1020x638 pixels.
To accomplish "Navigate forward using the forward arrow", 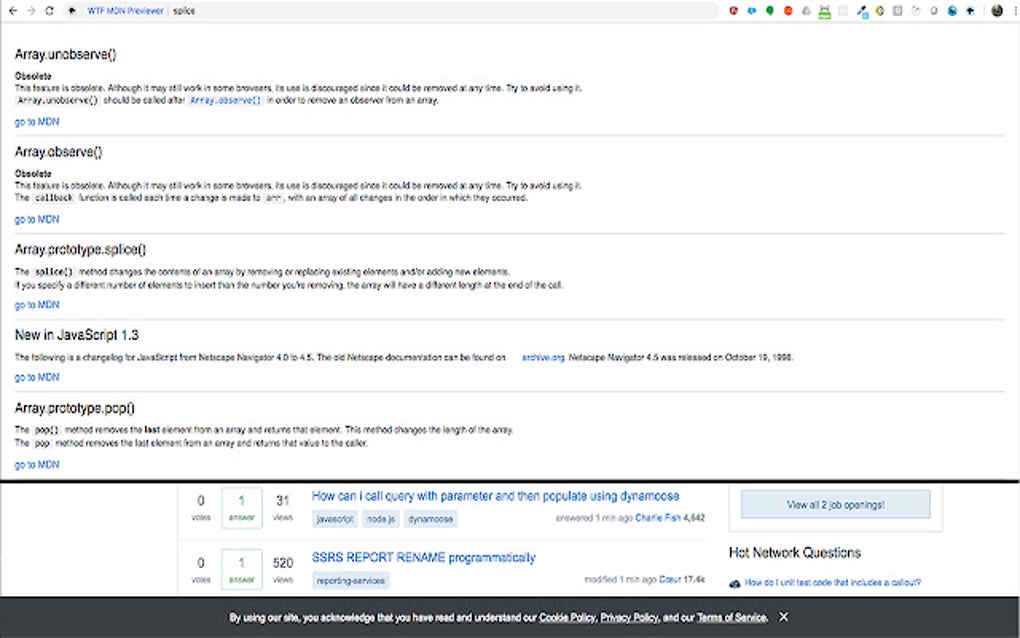I will point(32,11).
